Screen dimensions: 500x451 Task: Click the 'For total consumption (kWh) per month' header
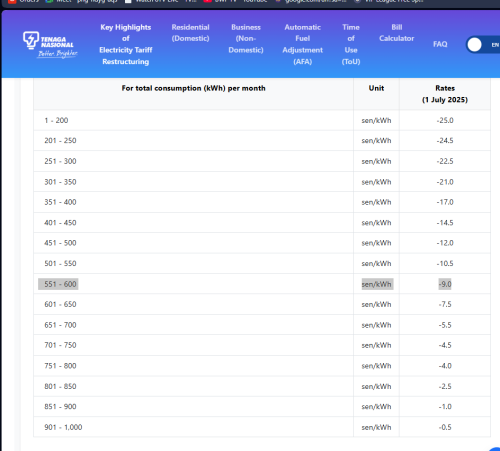click(193, 88)
